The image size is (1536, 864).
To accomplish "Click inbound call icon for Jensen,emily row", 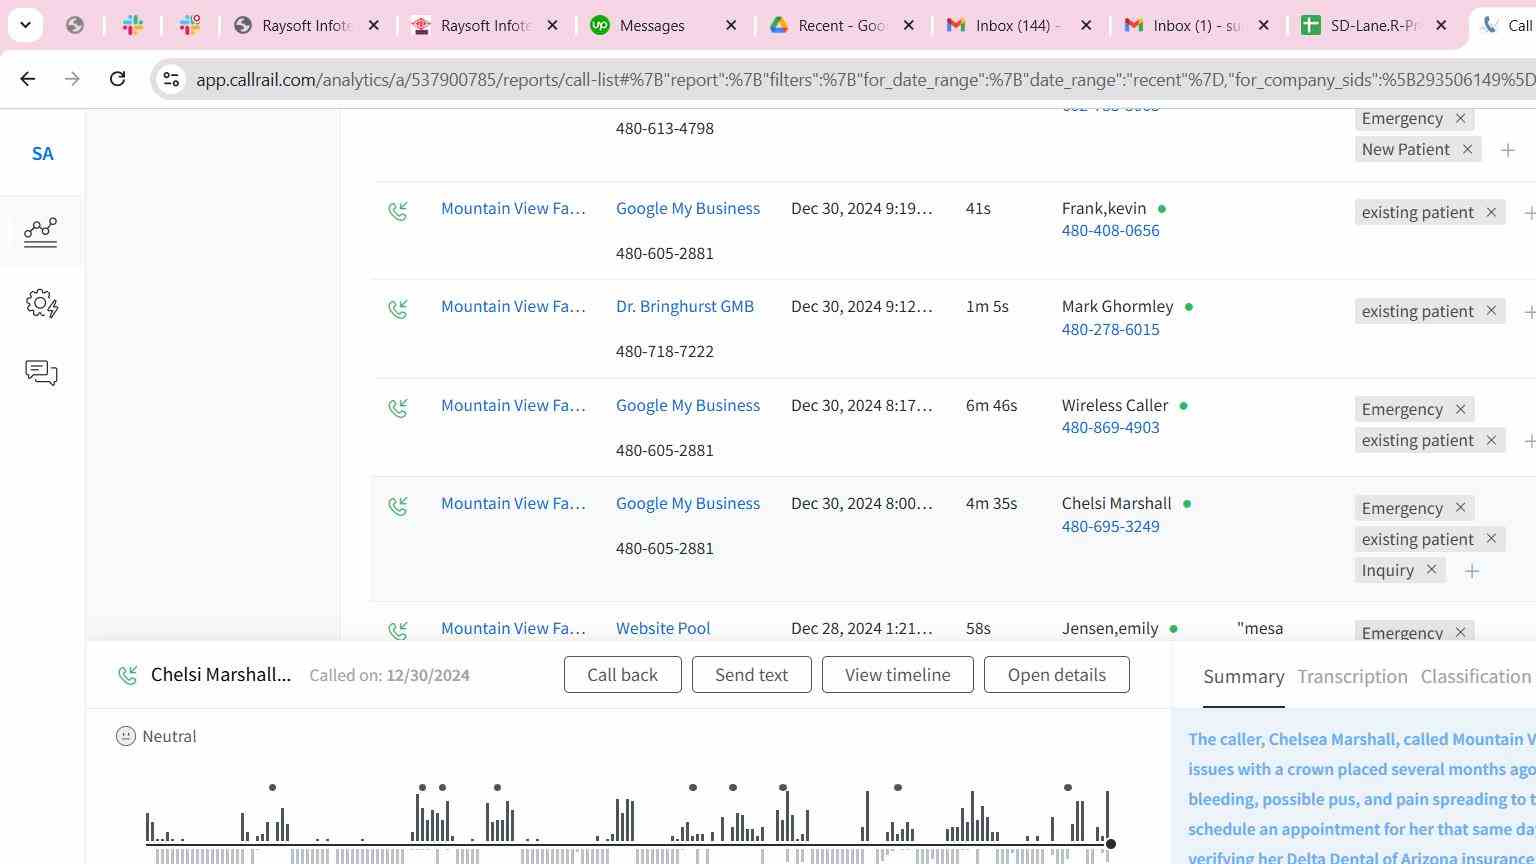I will [398, 631].
